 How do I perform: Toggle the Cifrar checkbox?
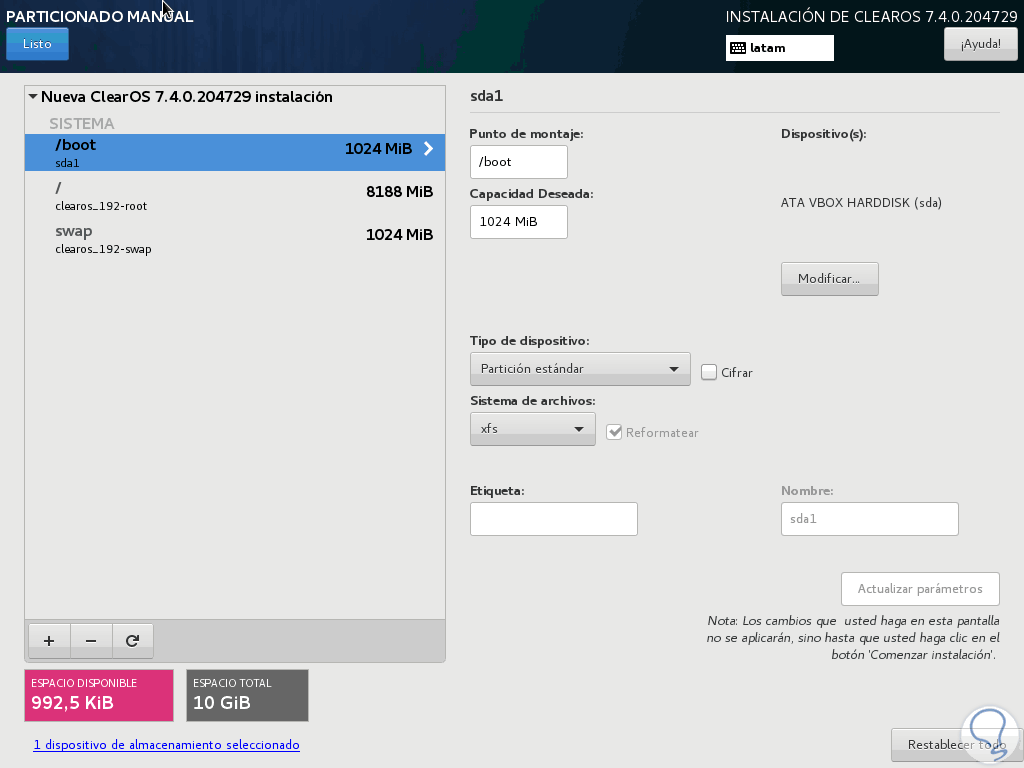[709, 372]
